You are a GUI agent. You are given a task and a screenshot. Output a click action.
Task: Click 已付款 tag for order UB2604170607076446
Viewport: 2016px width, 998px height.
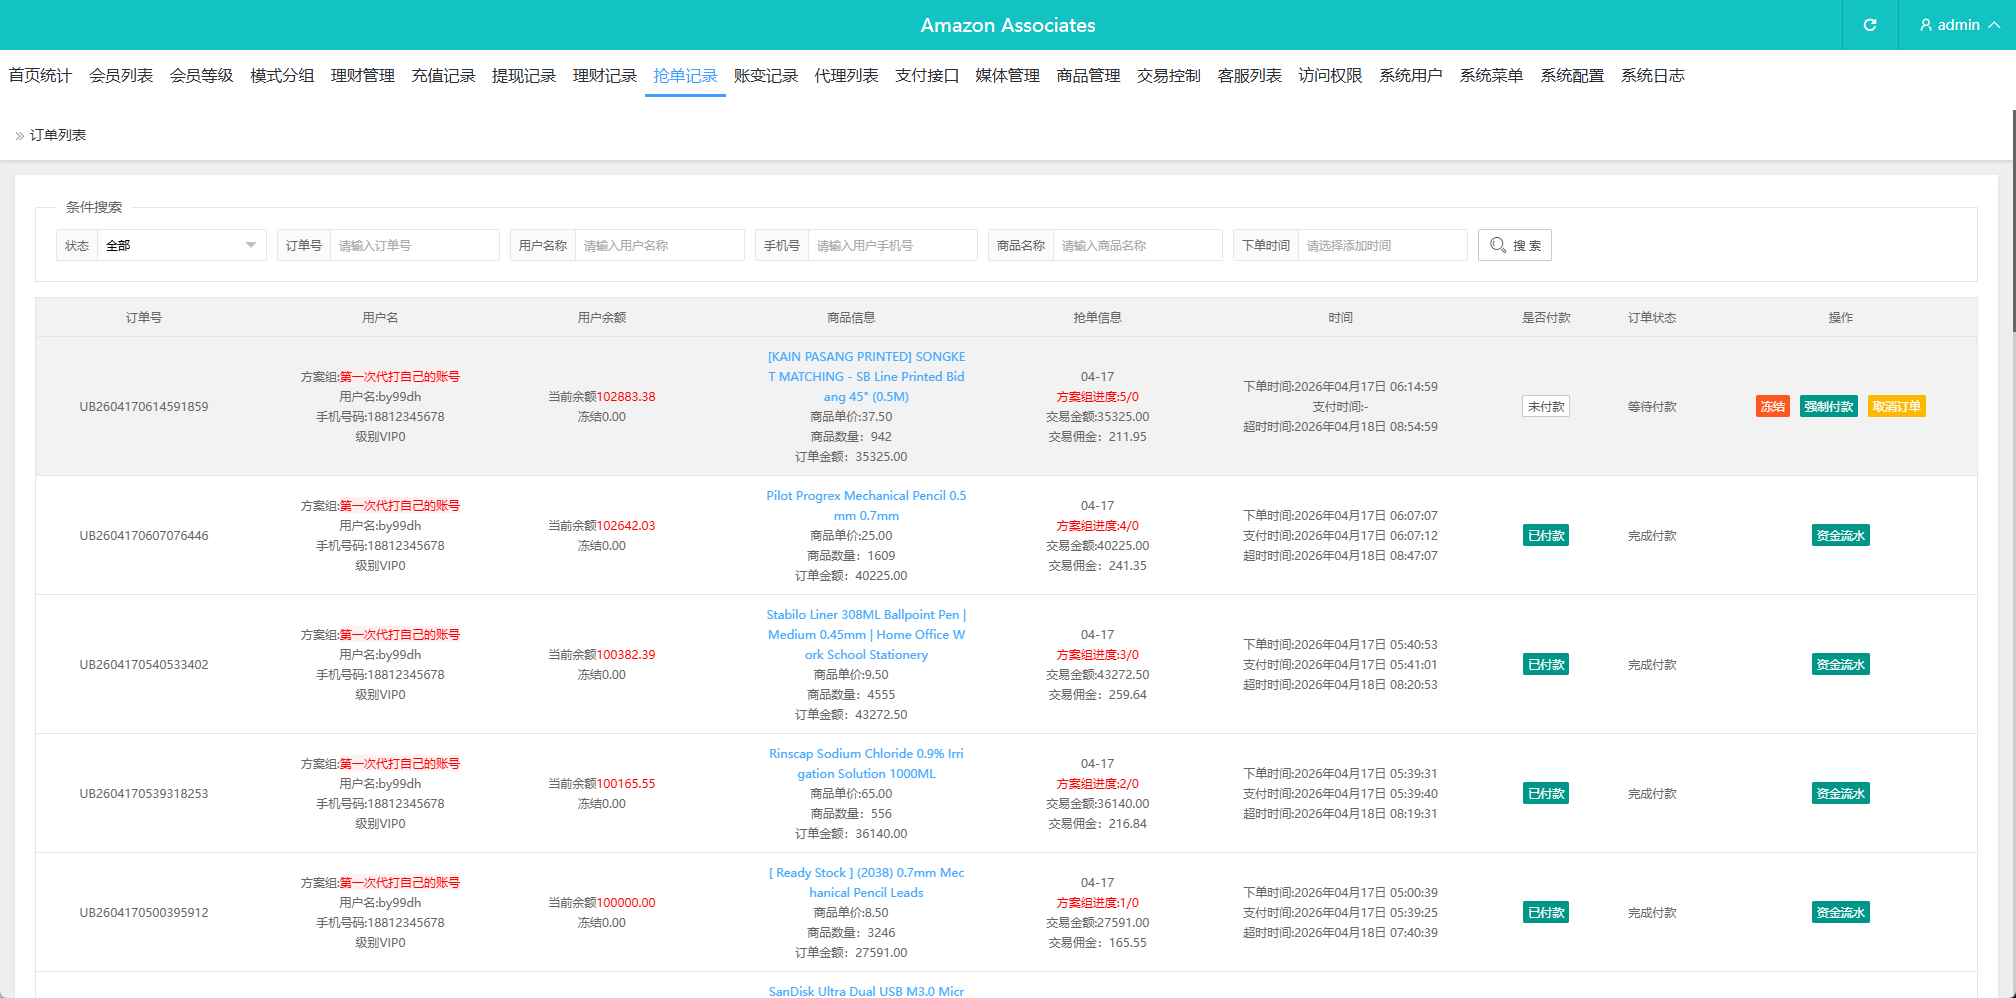1545,535
